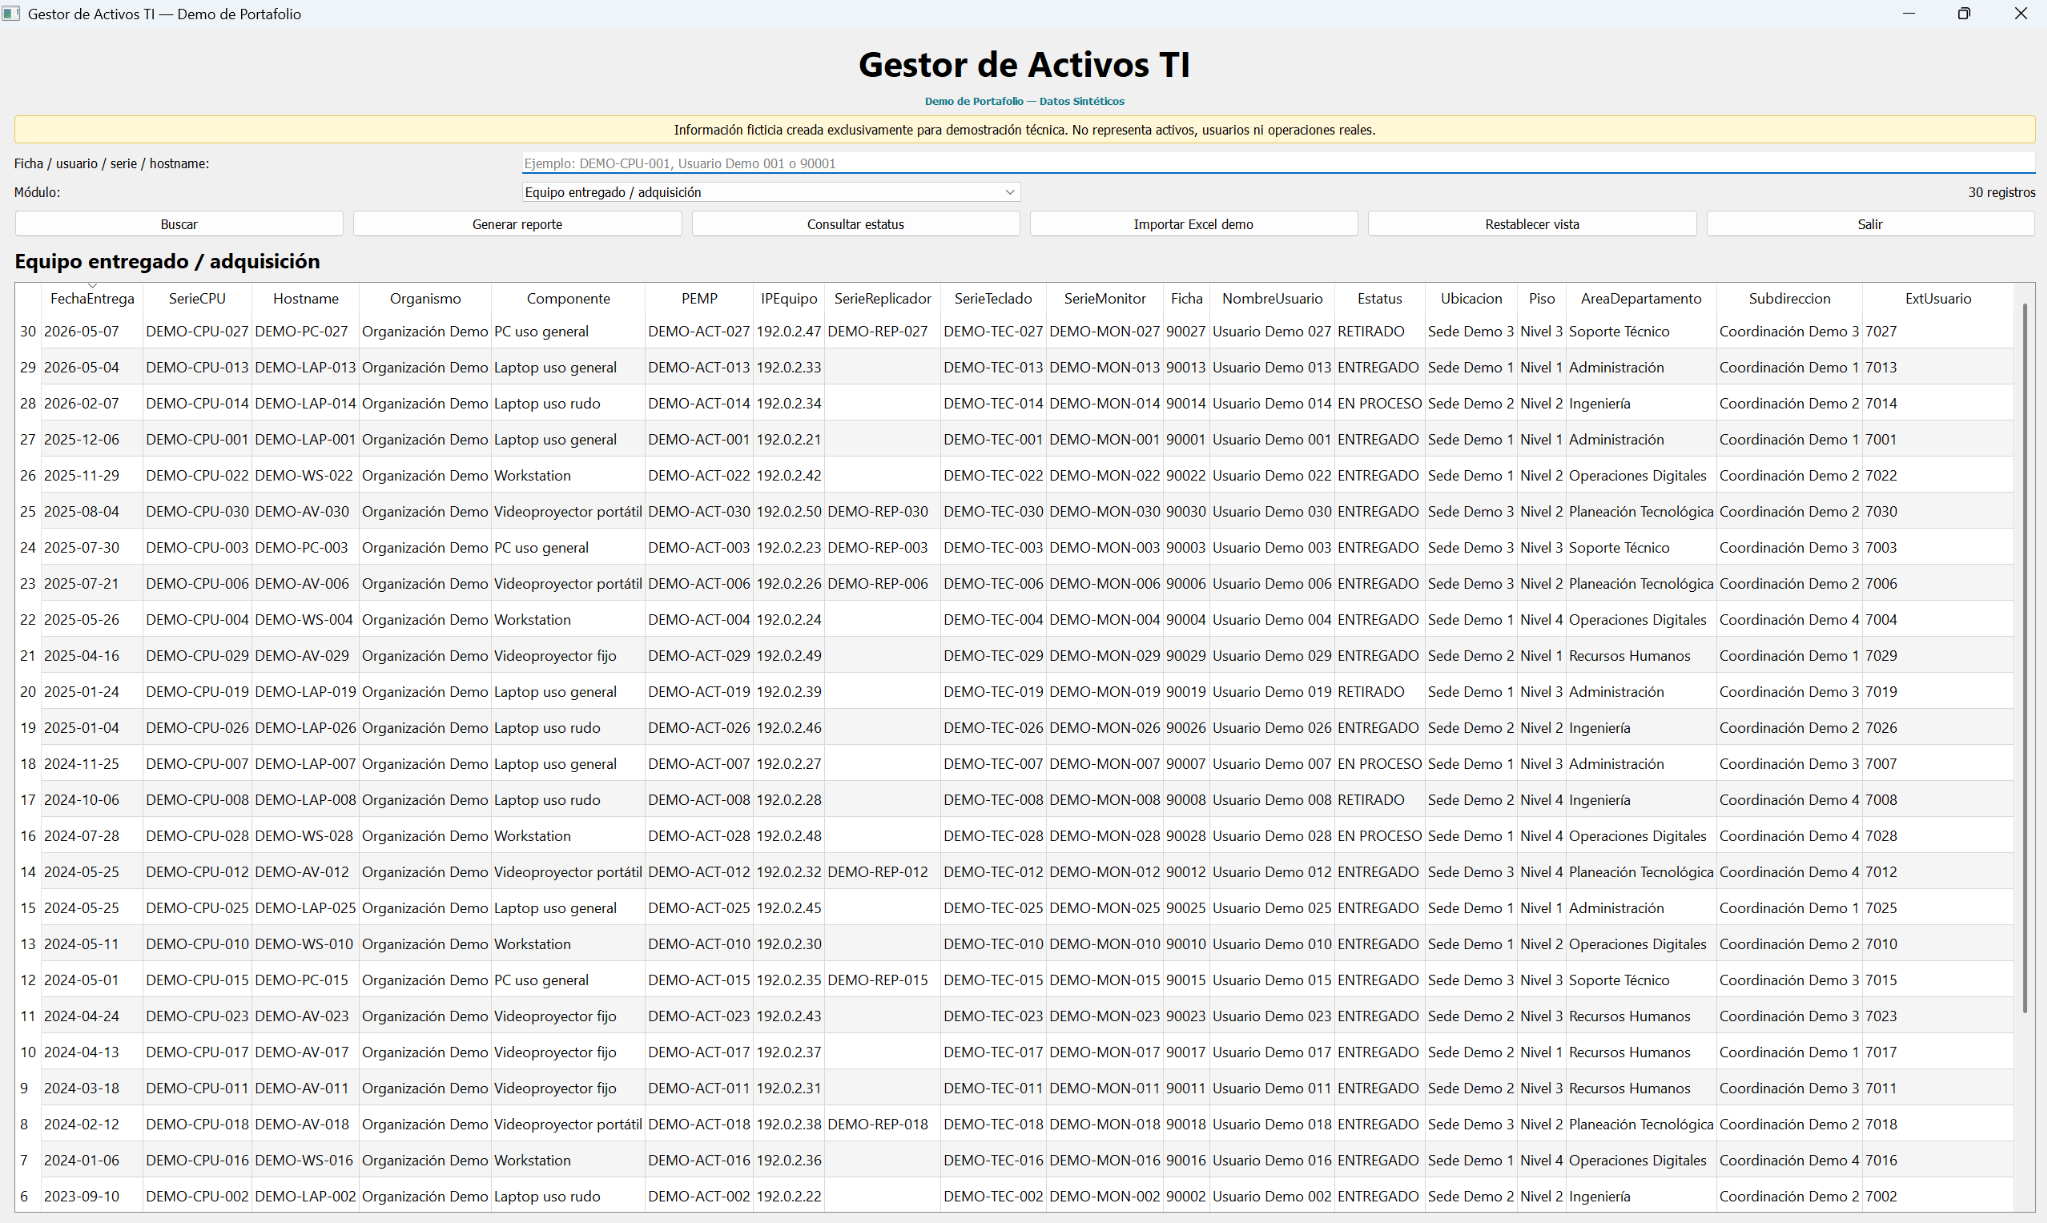Maximize or restore the application window
2047x1223 pixels.
point(1964,13)
